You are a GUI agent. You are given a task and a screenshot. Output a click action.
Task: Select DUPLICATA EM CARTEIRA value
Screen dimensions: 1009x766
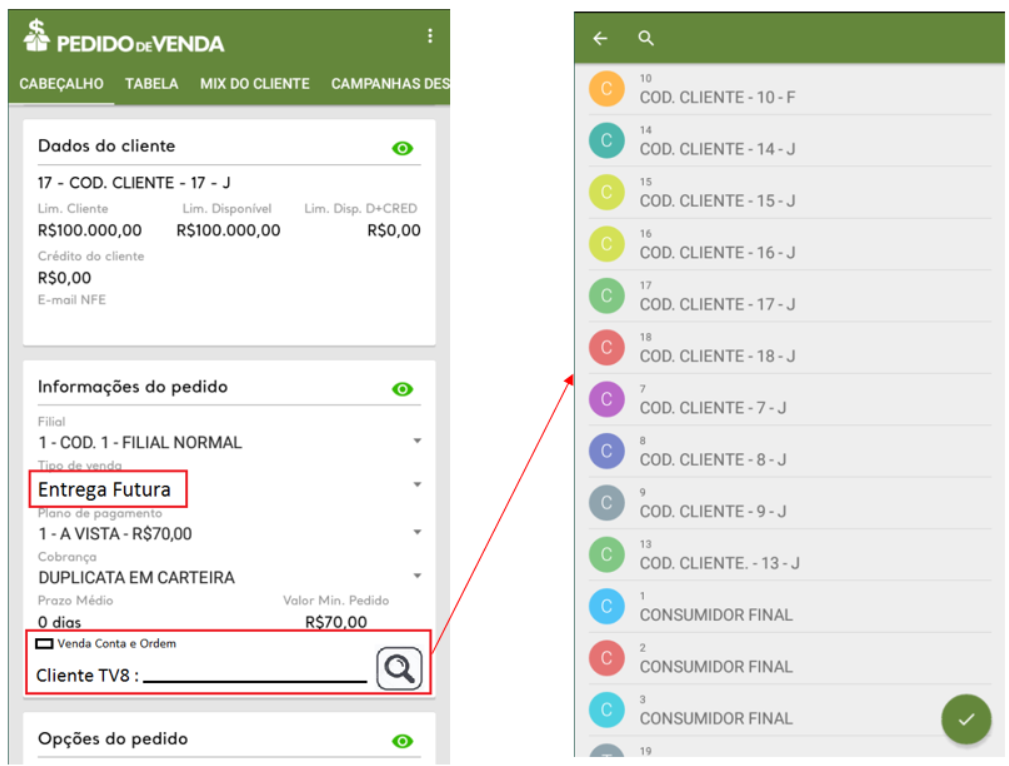136,578
